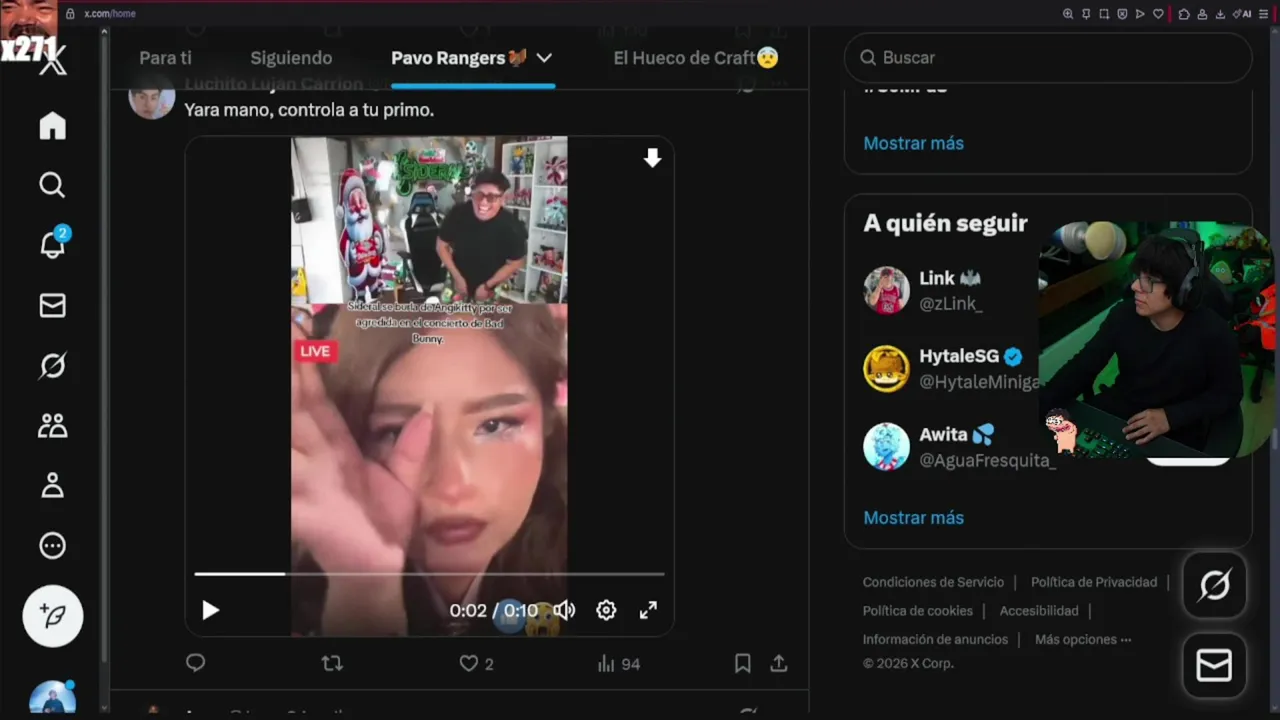Viewport: 1280px width, 720px height.
Task: Open Condiciones de Servicio link
Action: 933,582
